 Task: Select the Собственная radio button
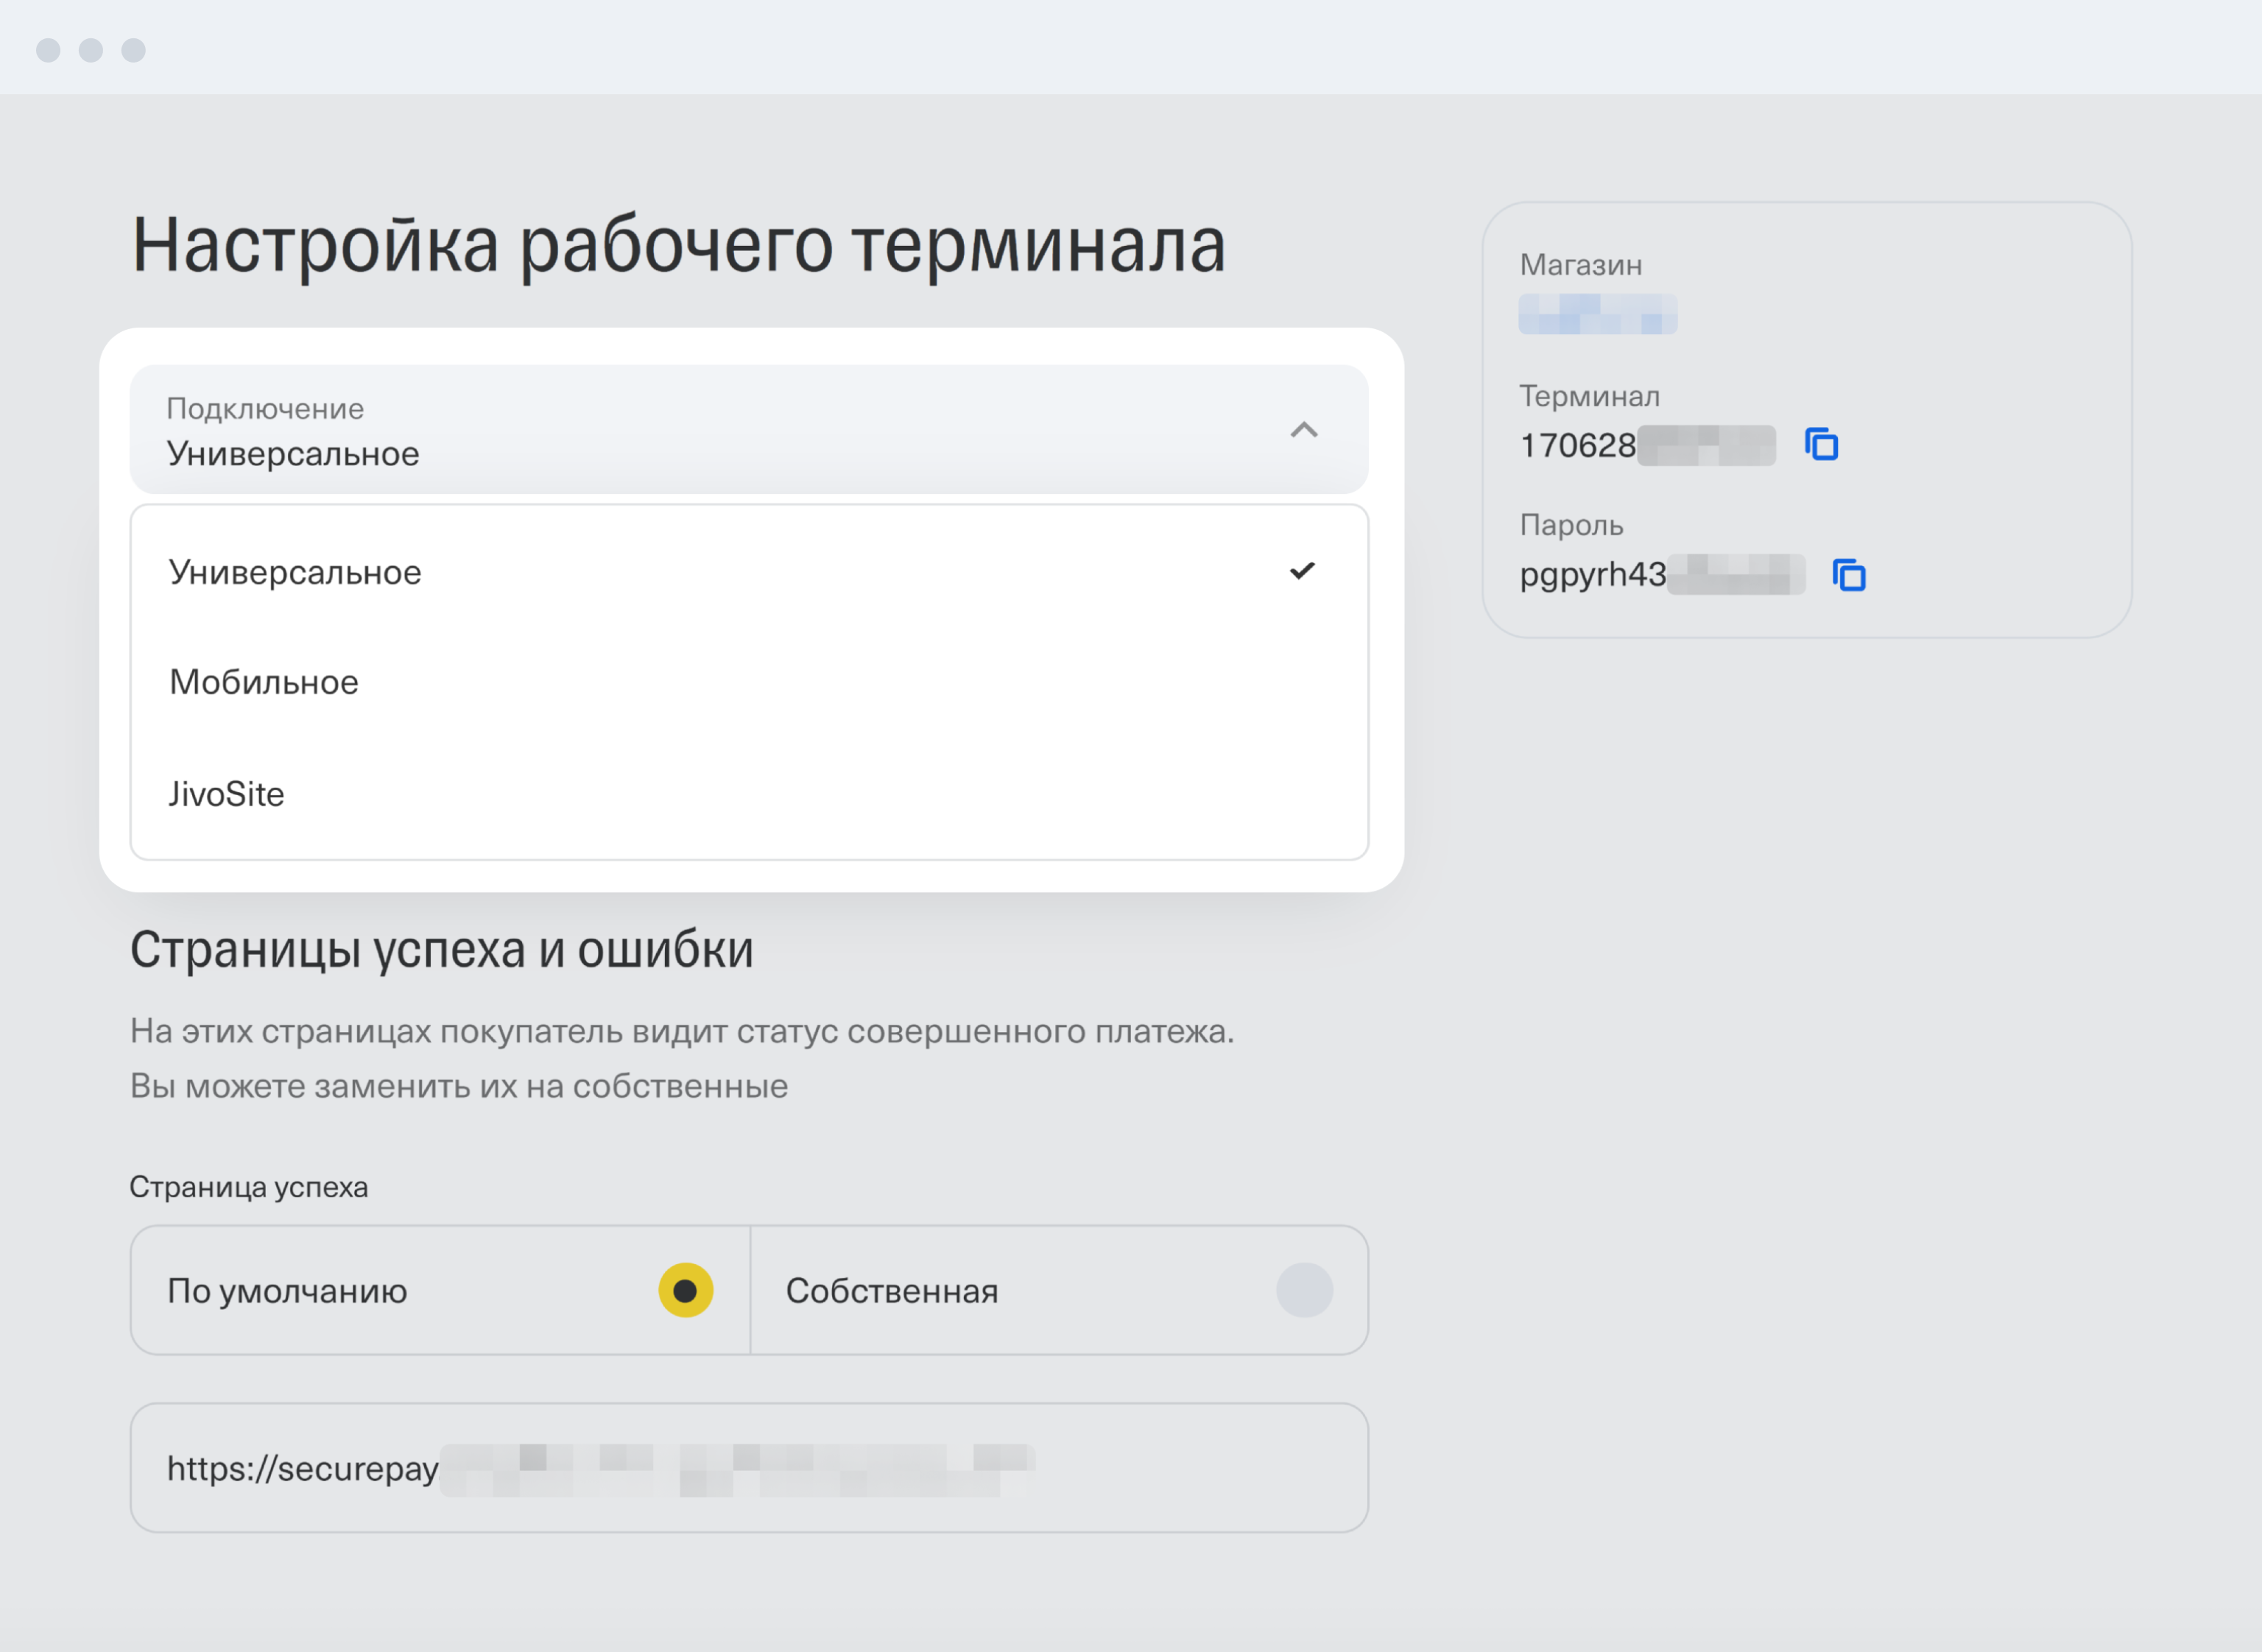pyautogui.click(x=1303, y=1290)
